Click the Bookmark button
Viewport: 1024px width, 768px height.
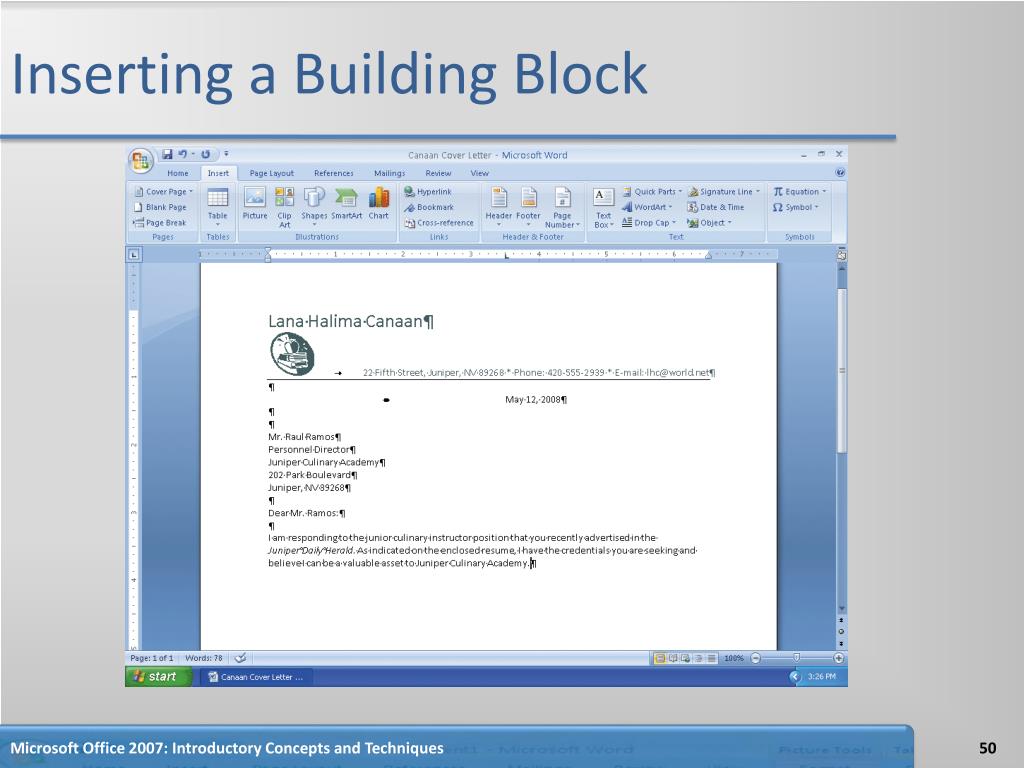[429, 207]
